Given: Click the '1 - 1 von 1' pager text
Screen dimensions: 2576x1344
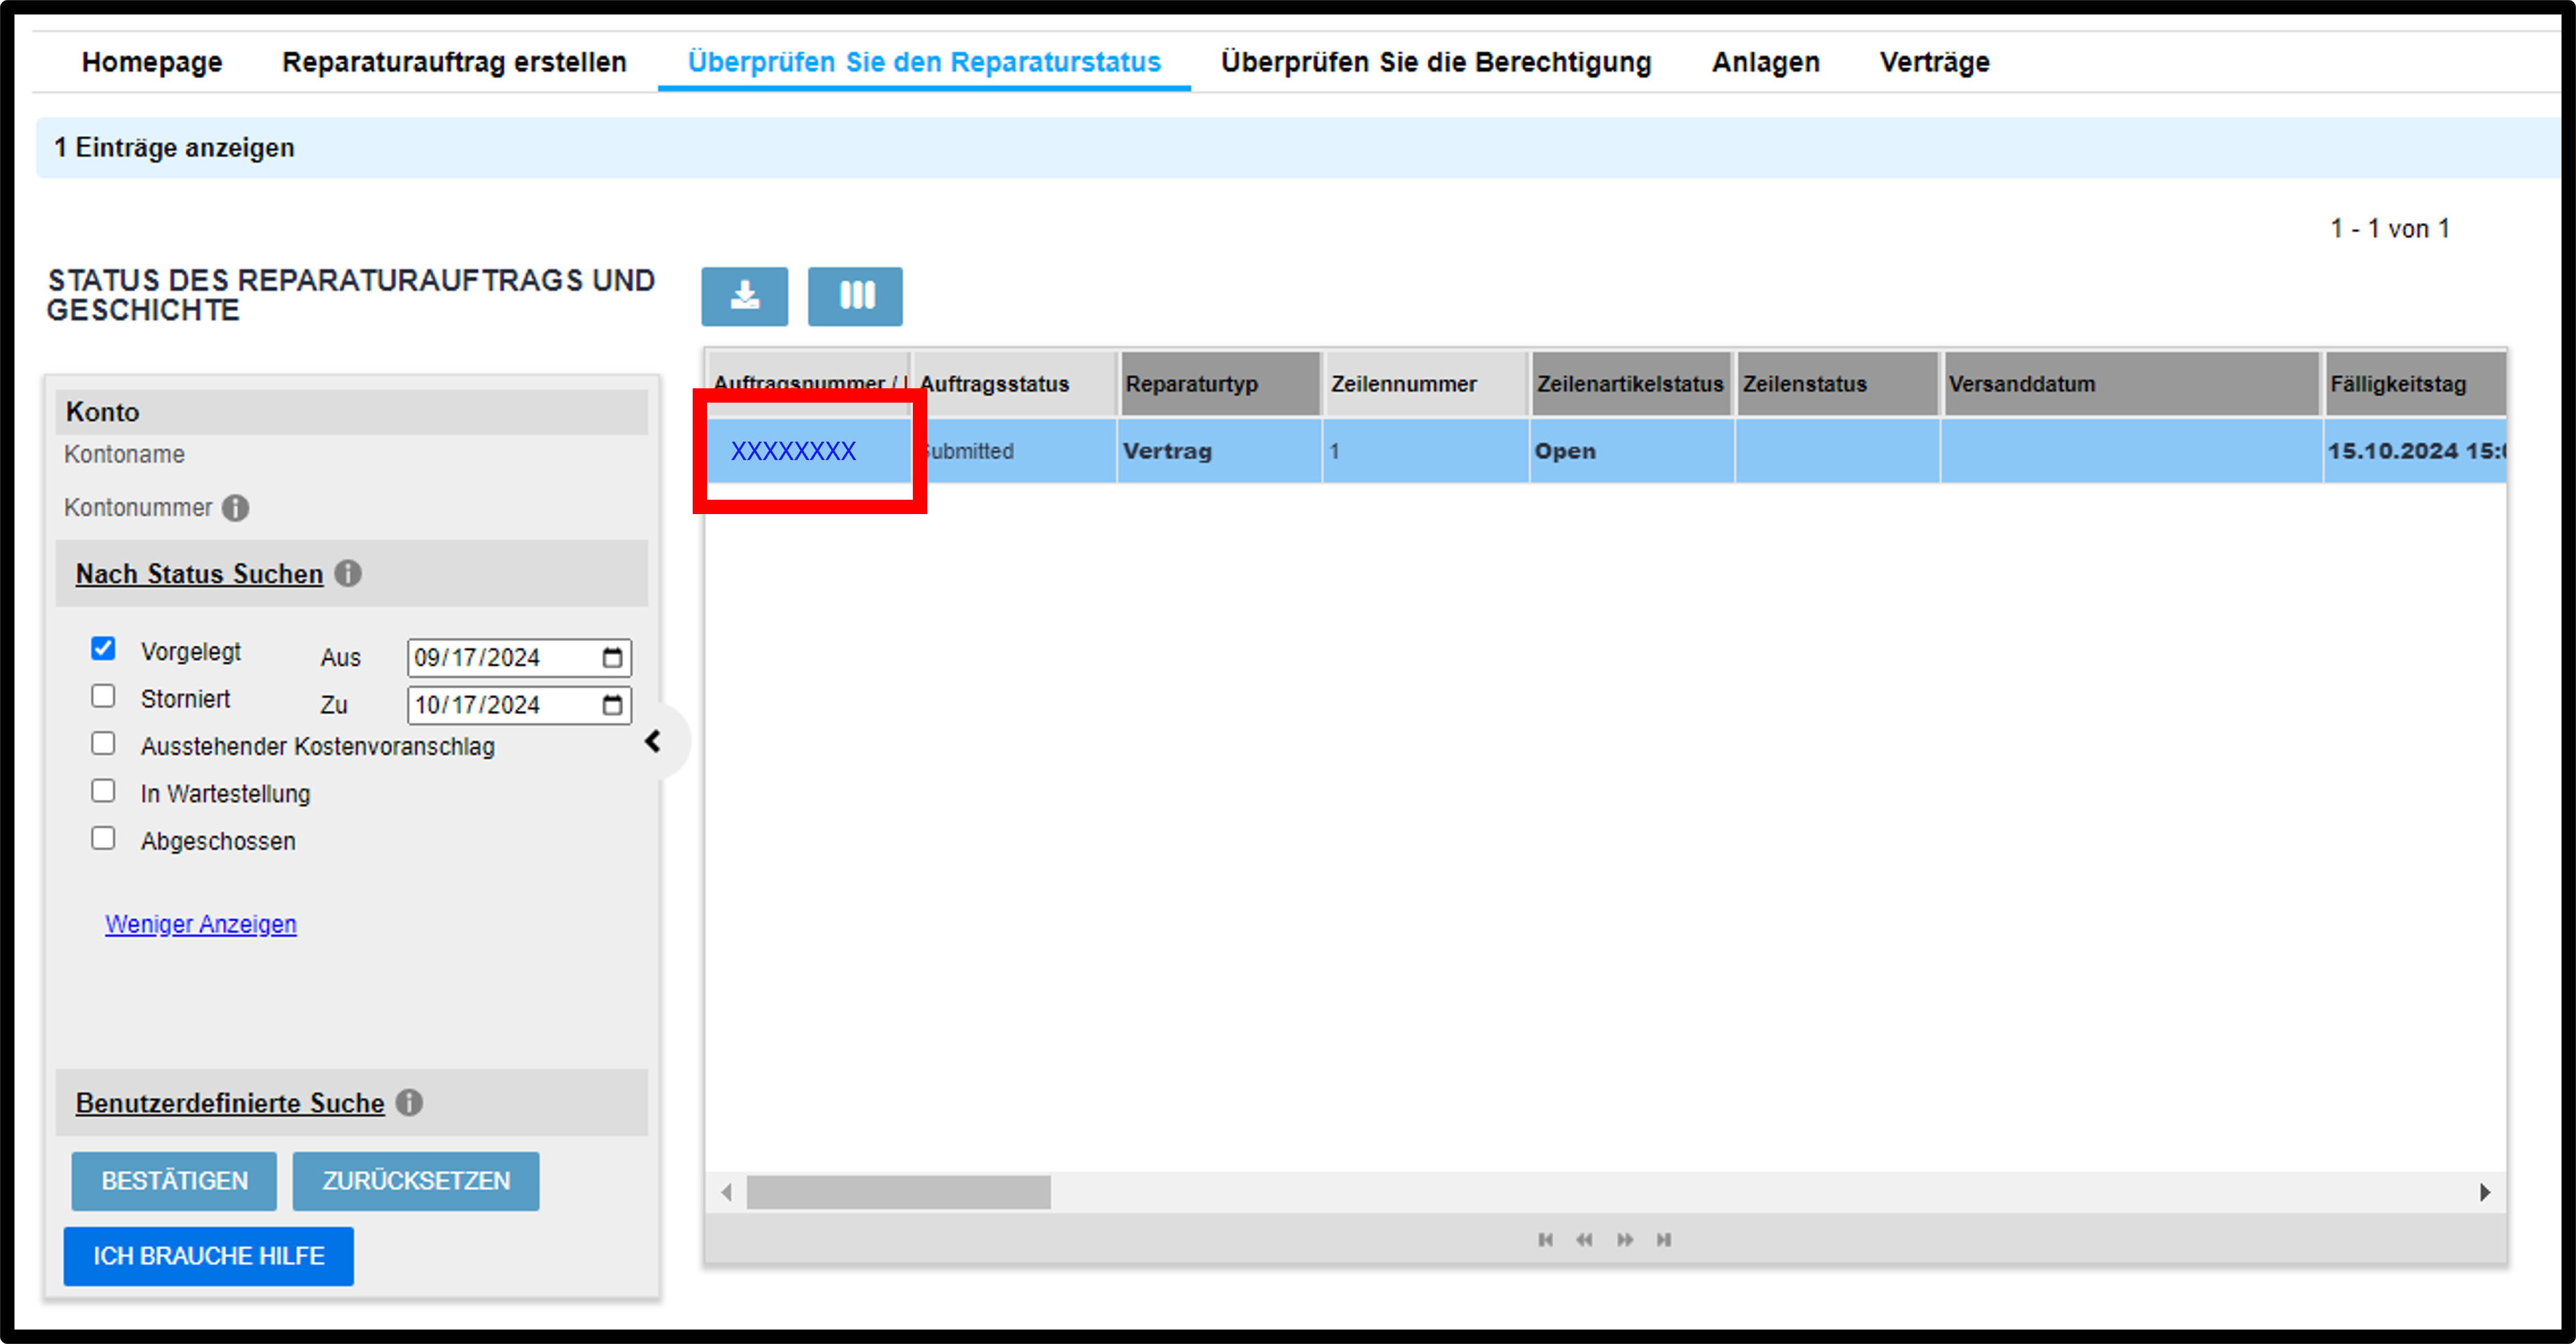Looking at the screenshot, I should coord(2390,229).
